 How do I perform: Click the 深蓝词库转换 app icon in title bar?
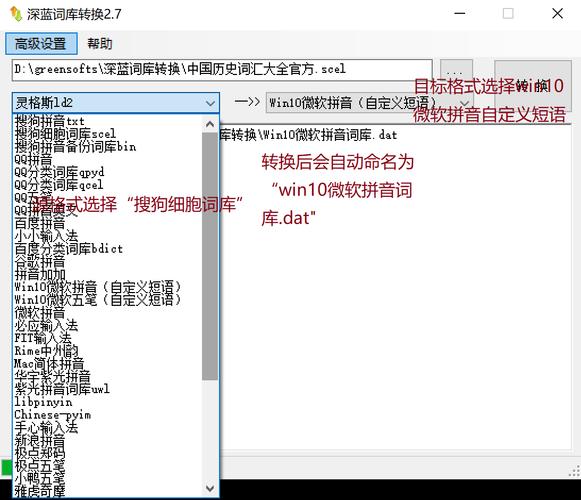16,14
